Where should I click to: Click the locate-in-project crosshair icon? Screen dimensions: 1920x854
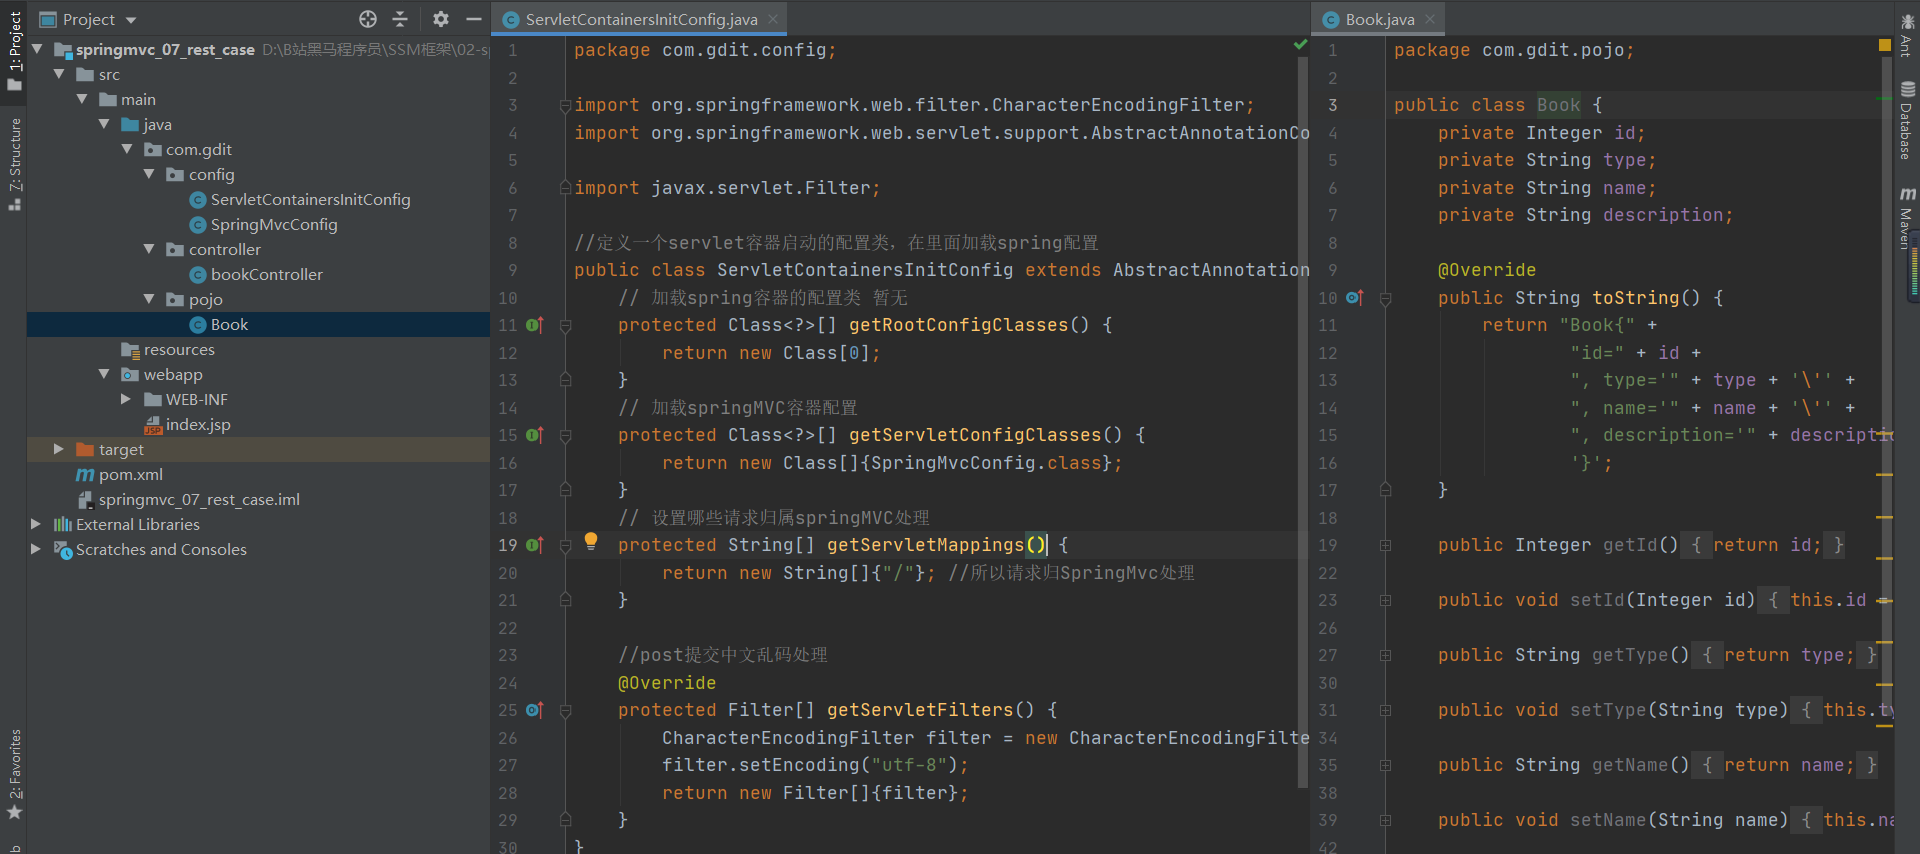point(368,19)
